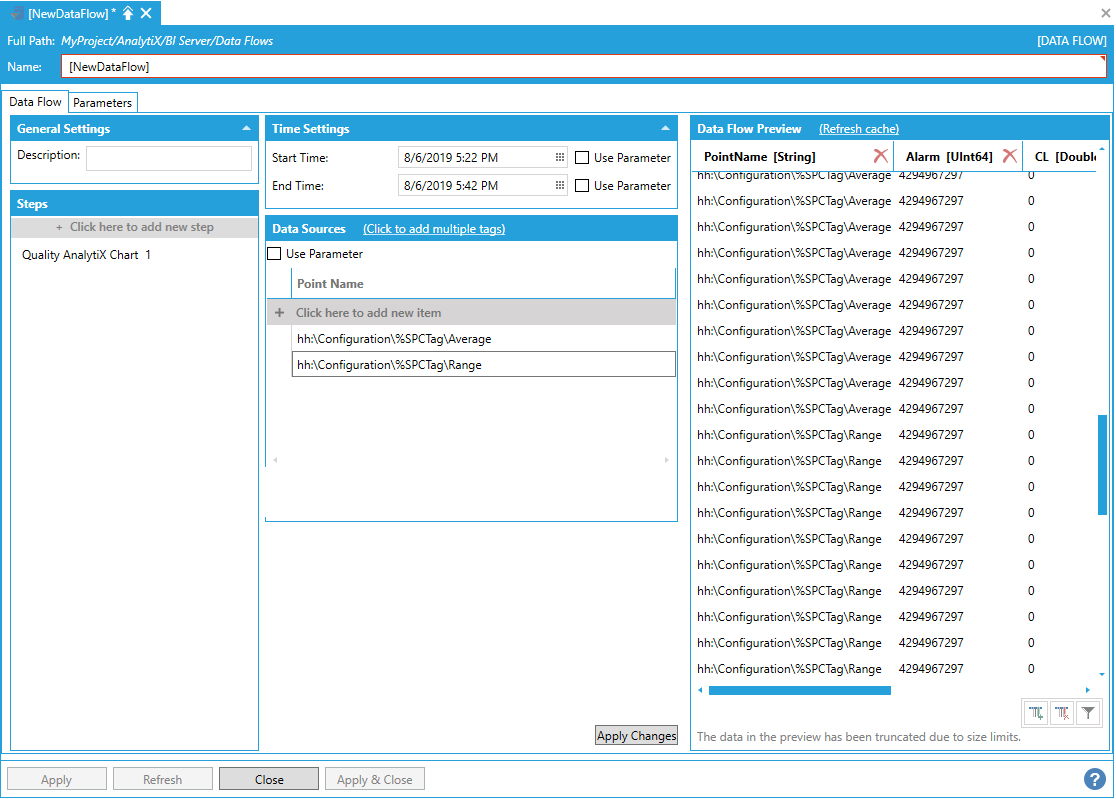Close the NewDataFlow tab with its X

click(x=146, y=13)
